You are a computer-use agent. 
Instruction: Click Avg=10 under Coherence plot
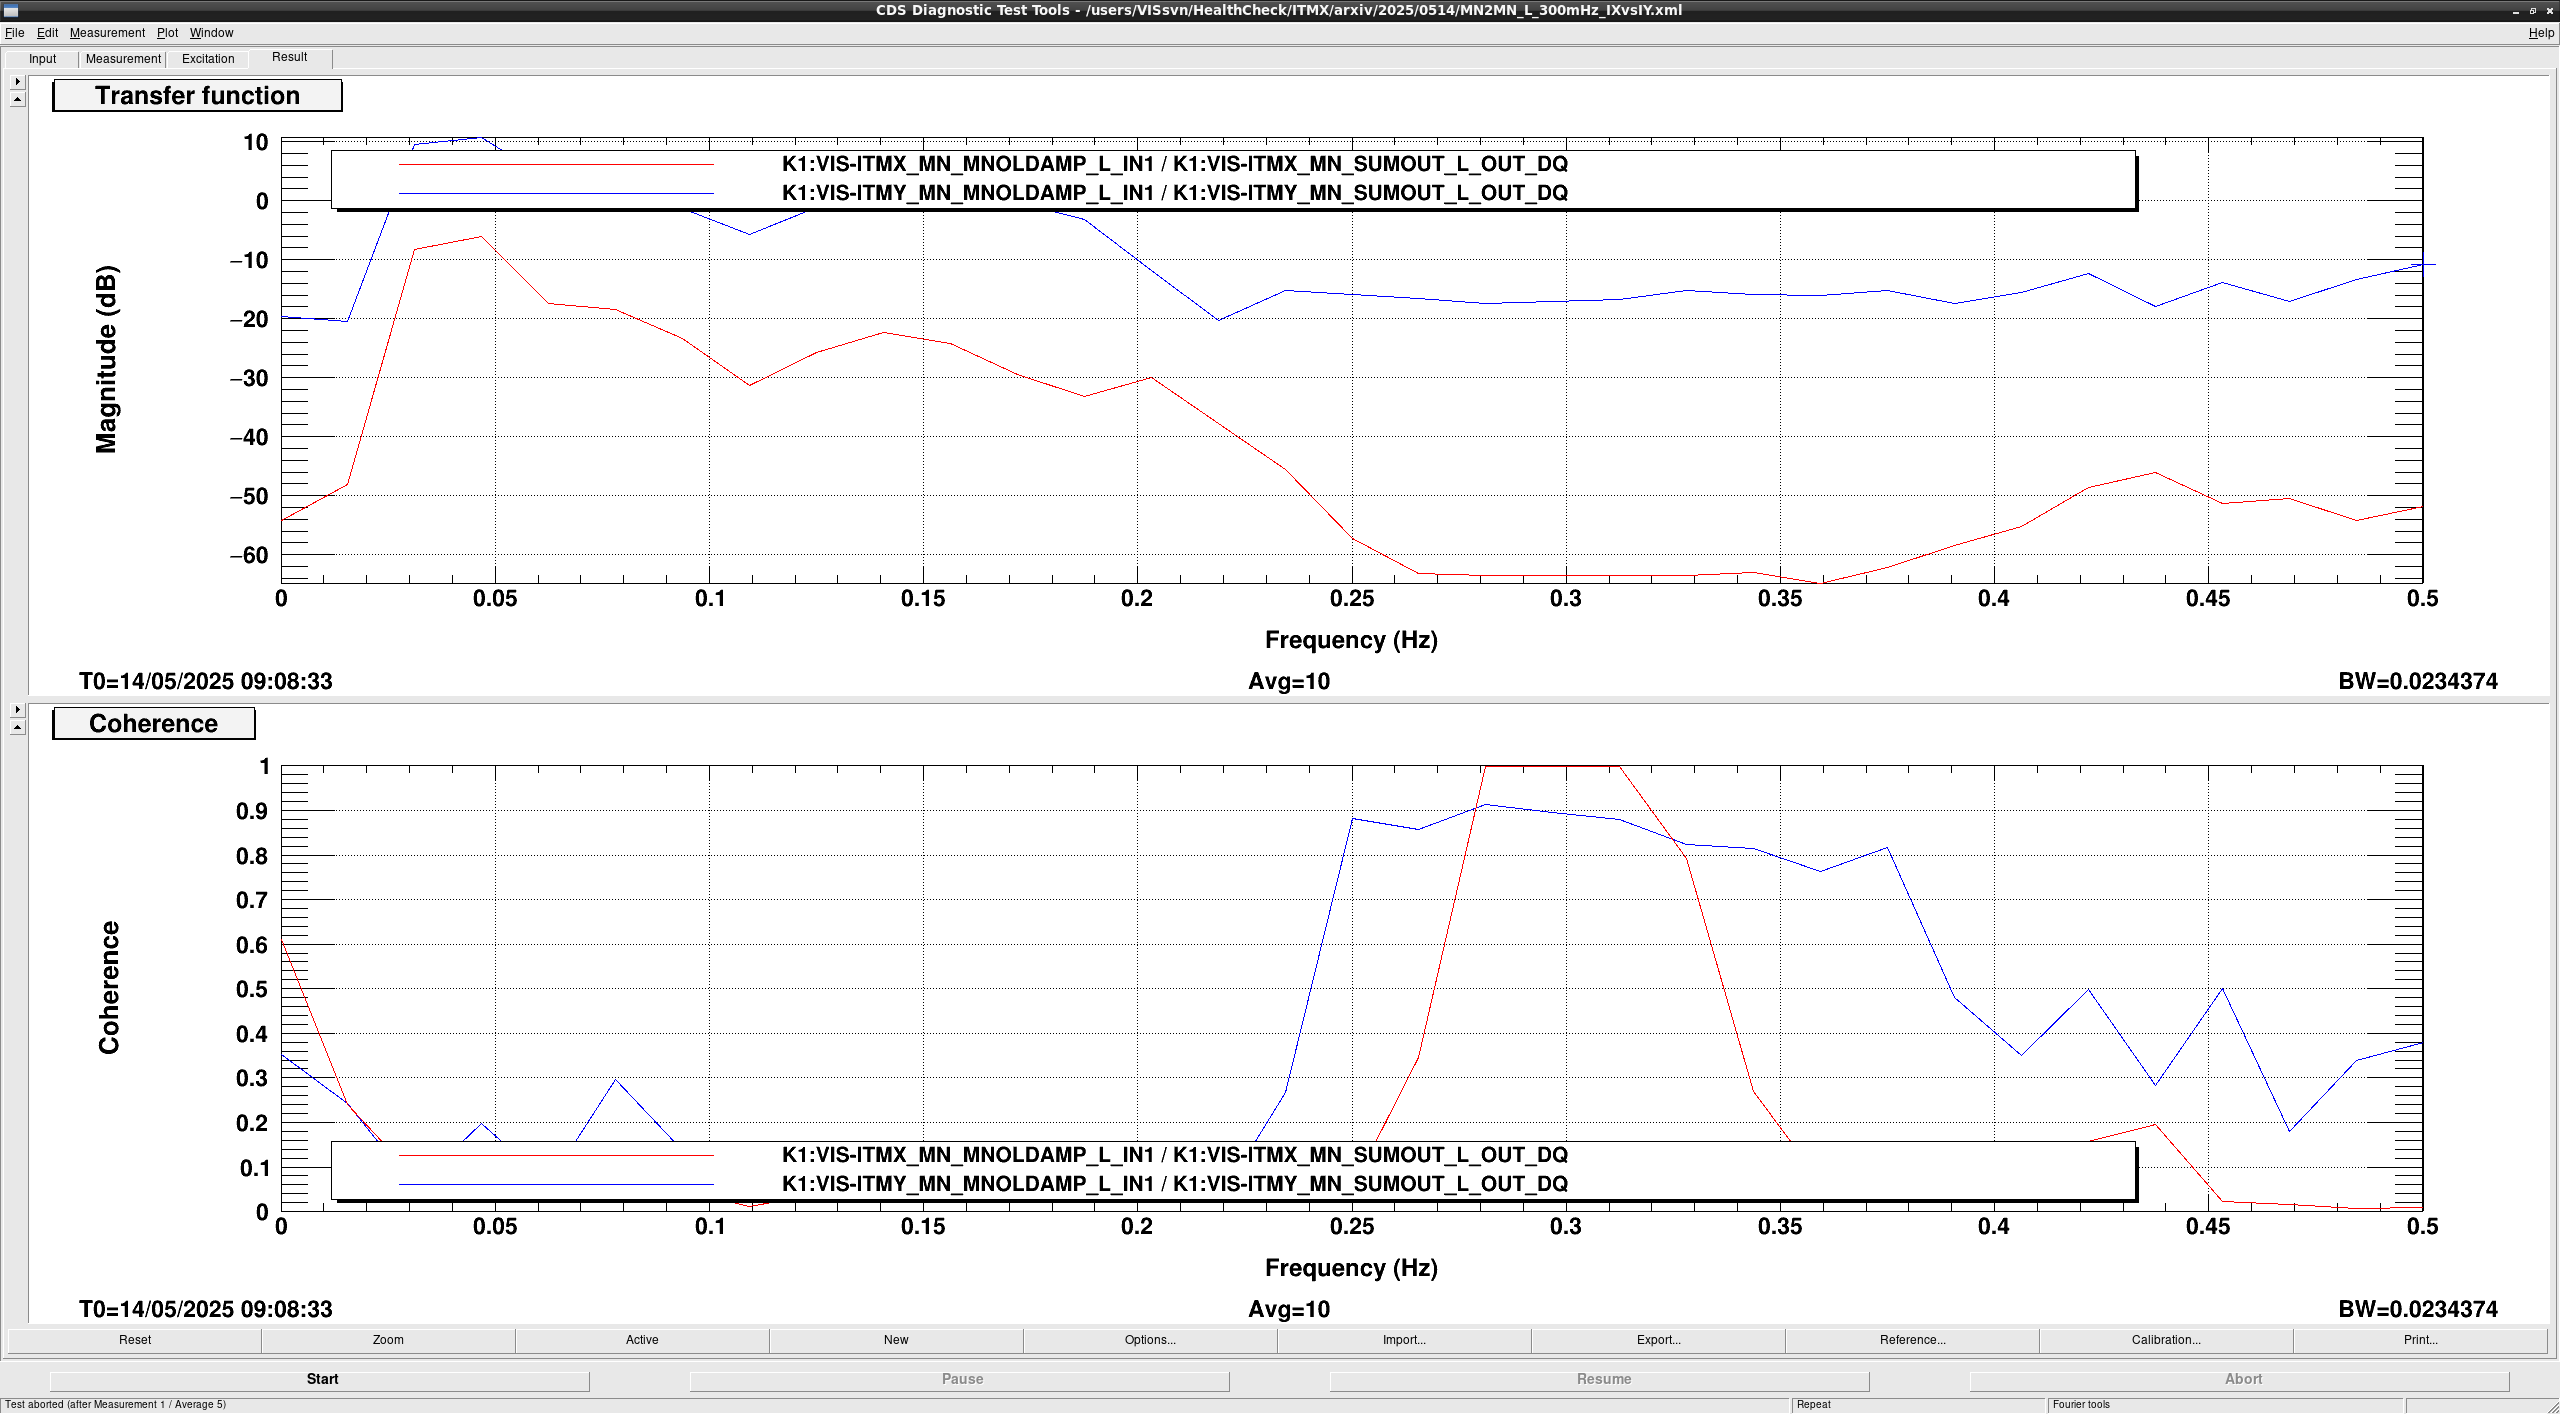point(1289,1310)
